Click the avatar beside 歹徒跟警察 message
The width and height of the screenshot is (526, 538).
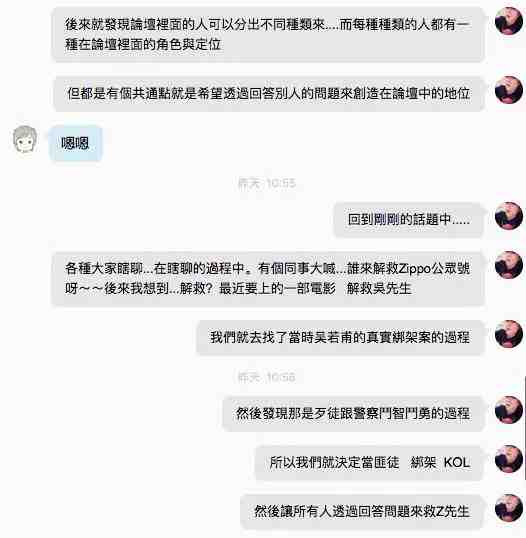pyautogui.click(x=509, y=410)
